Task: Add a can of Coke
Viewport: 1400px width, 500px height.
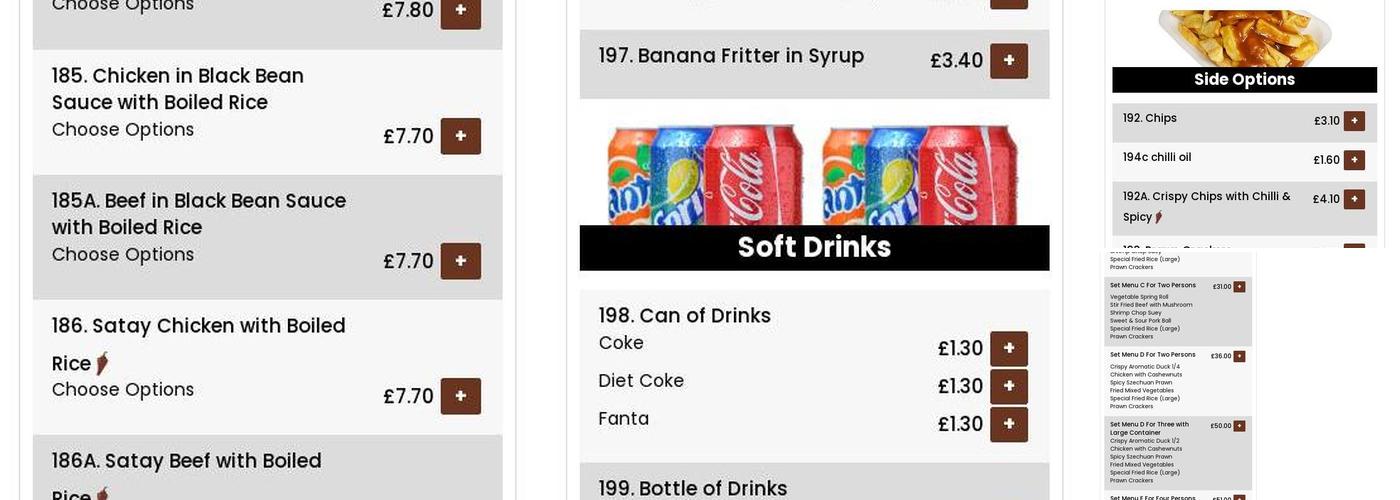Action: pos(1008,349)
